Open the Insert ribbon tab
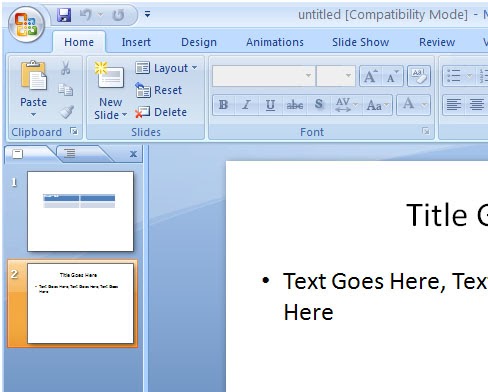The image size is (488, 392). point(136,42)
